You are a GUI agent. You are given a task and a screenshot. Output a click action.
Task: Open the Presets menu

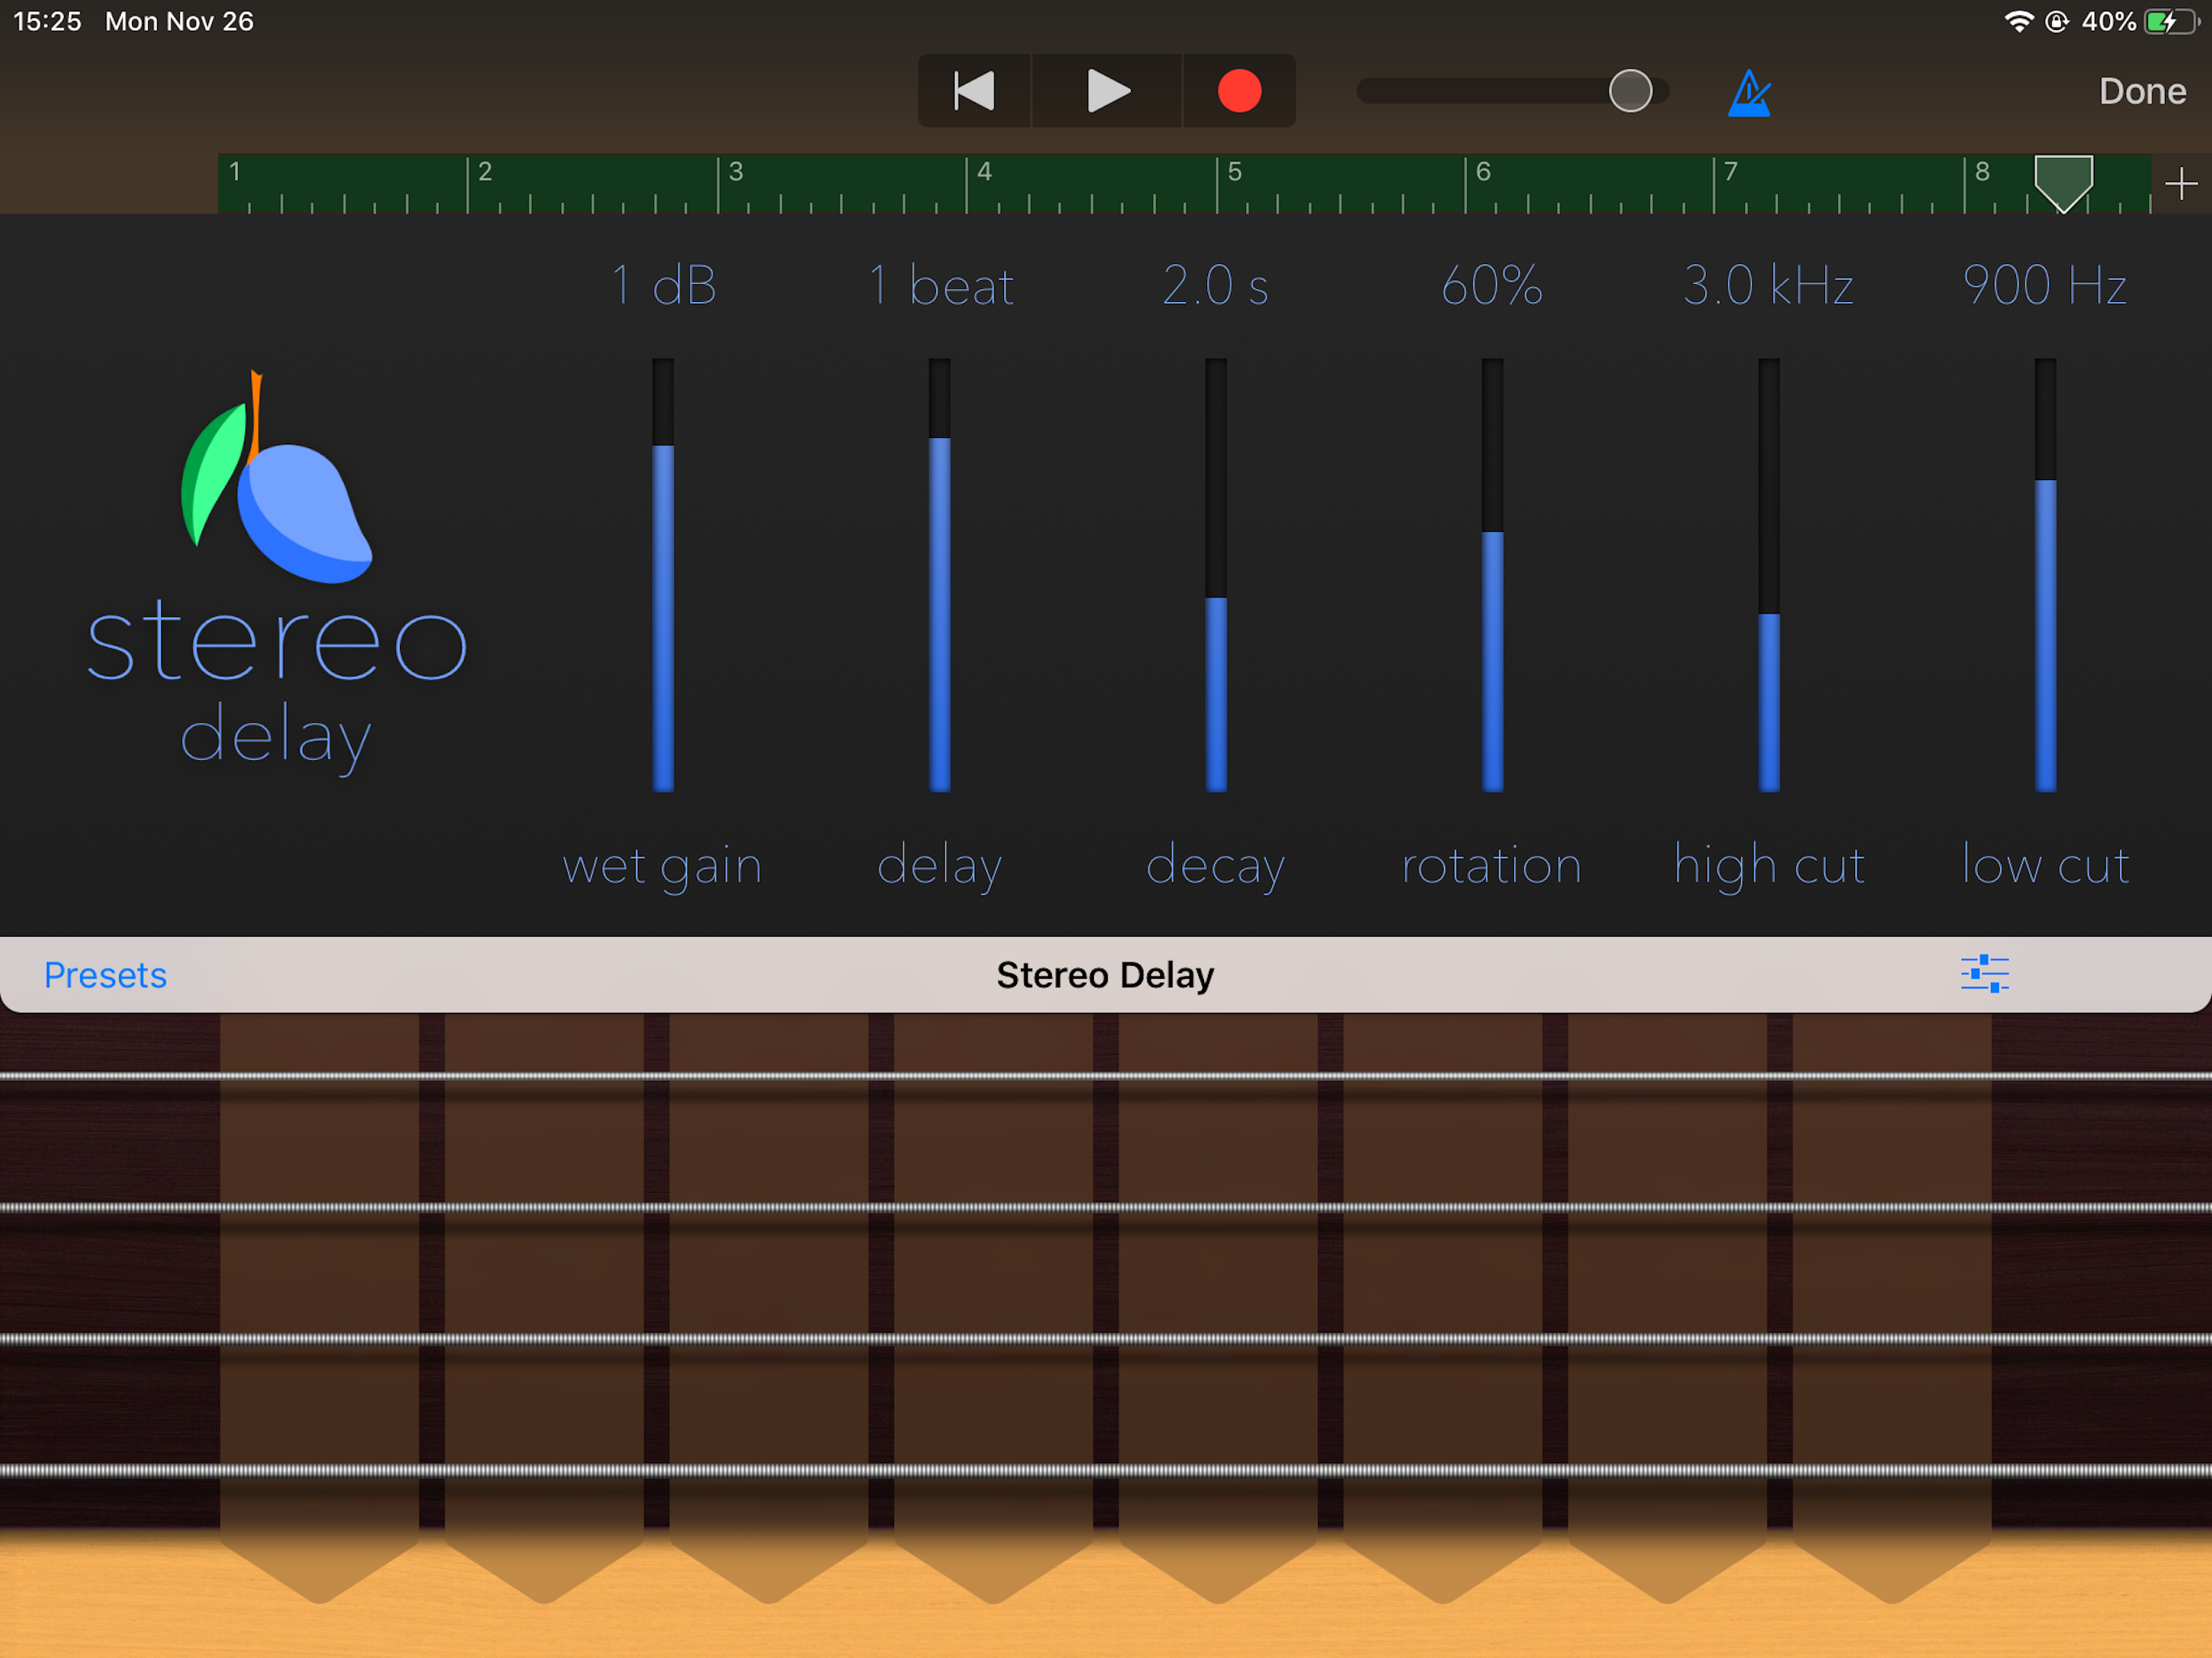click(105, 975)
